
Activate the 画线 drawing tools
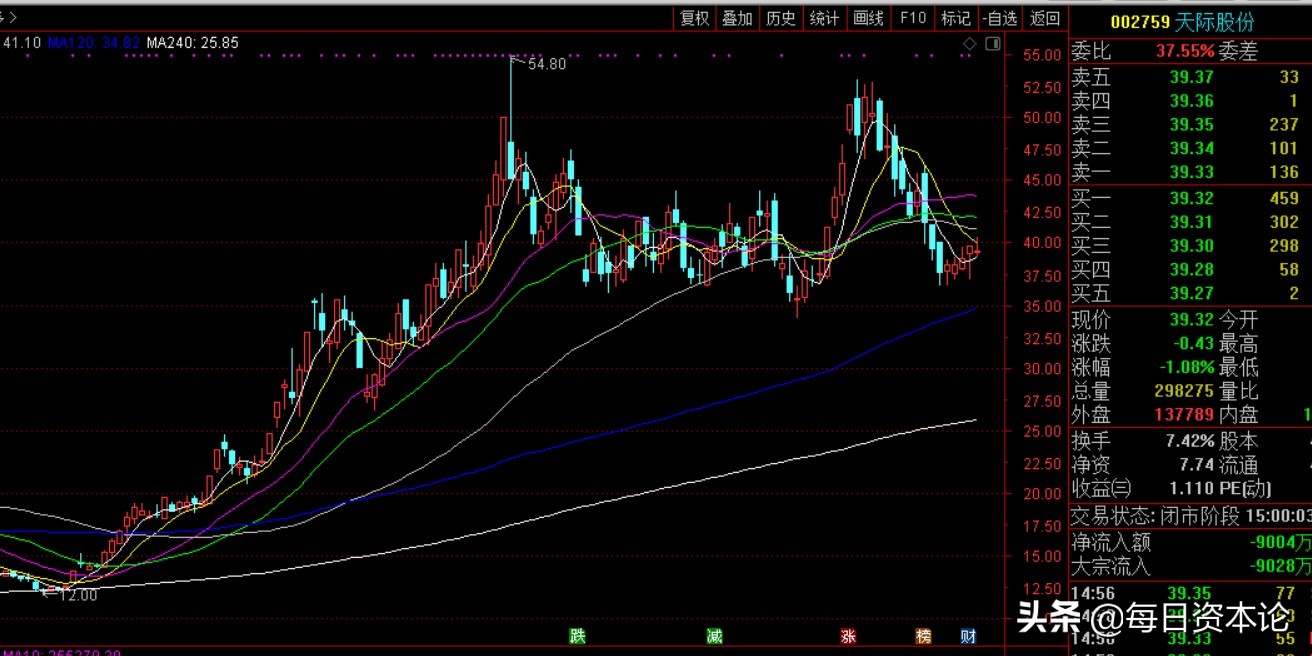[868, 18]
